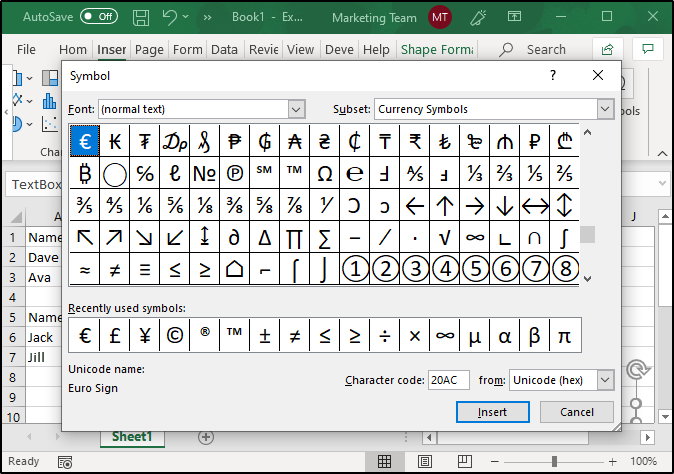The height and width of the screenshot is (474, 674).
Task: Click the symbol grid scrollbar thumb
Action: (587, 235)
